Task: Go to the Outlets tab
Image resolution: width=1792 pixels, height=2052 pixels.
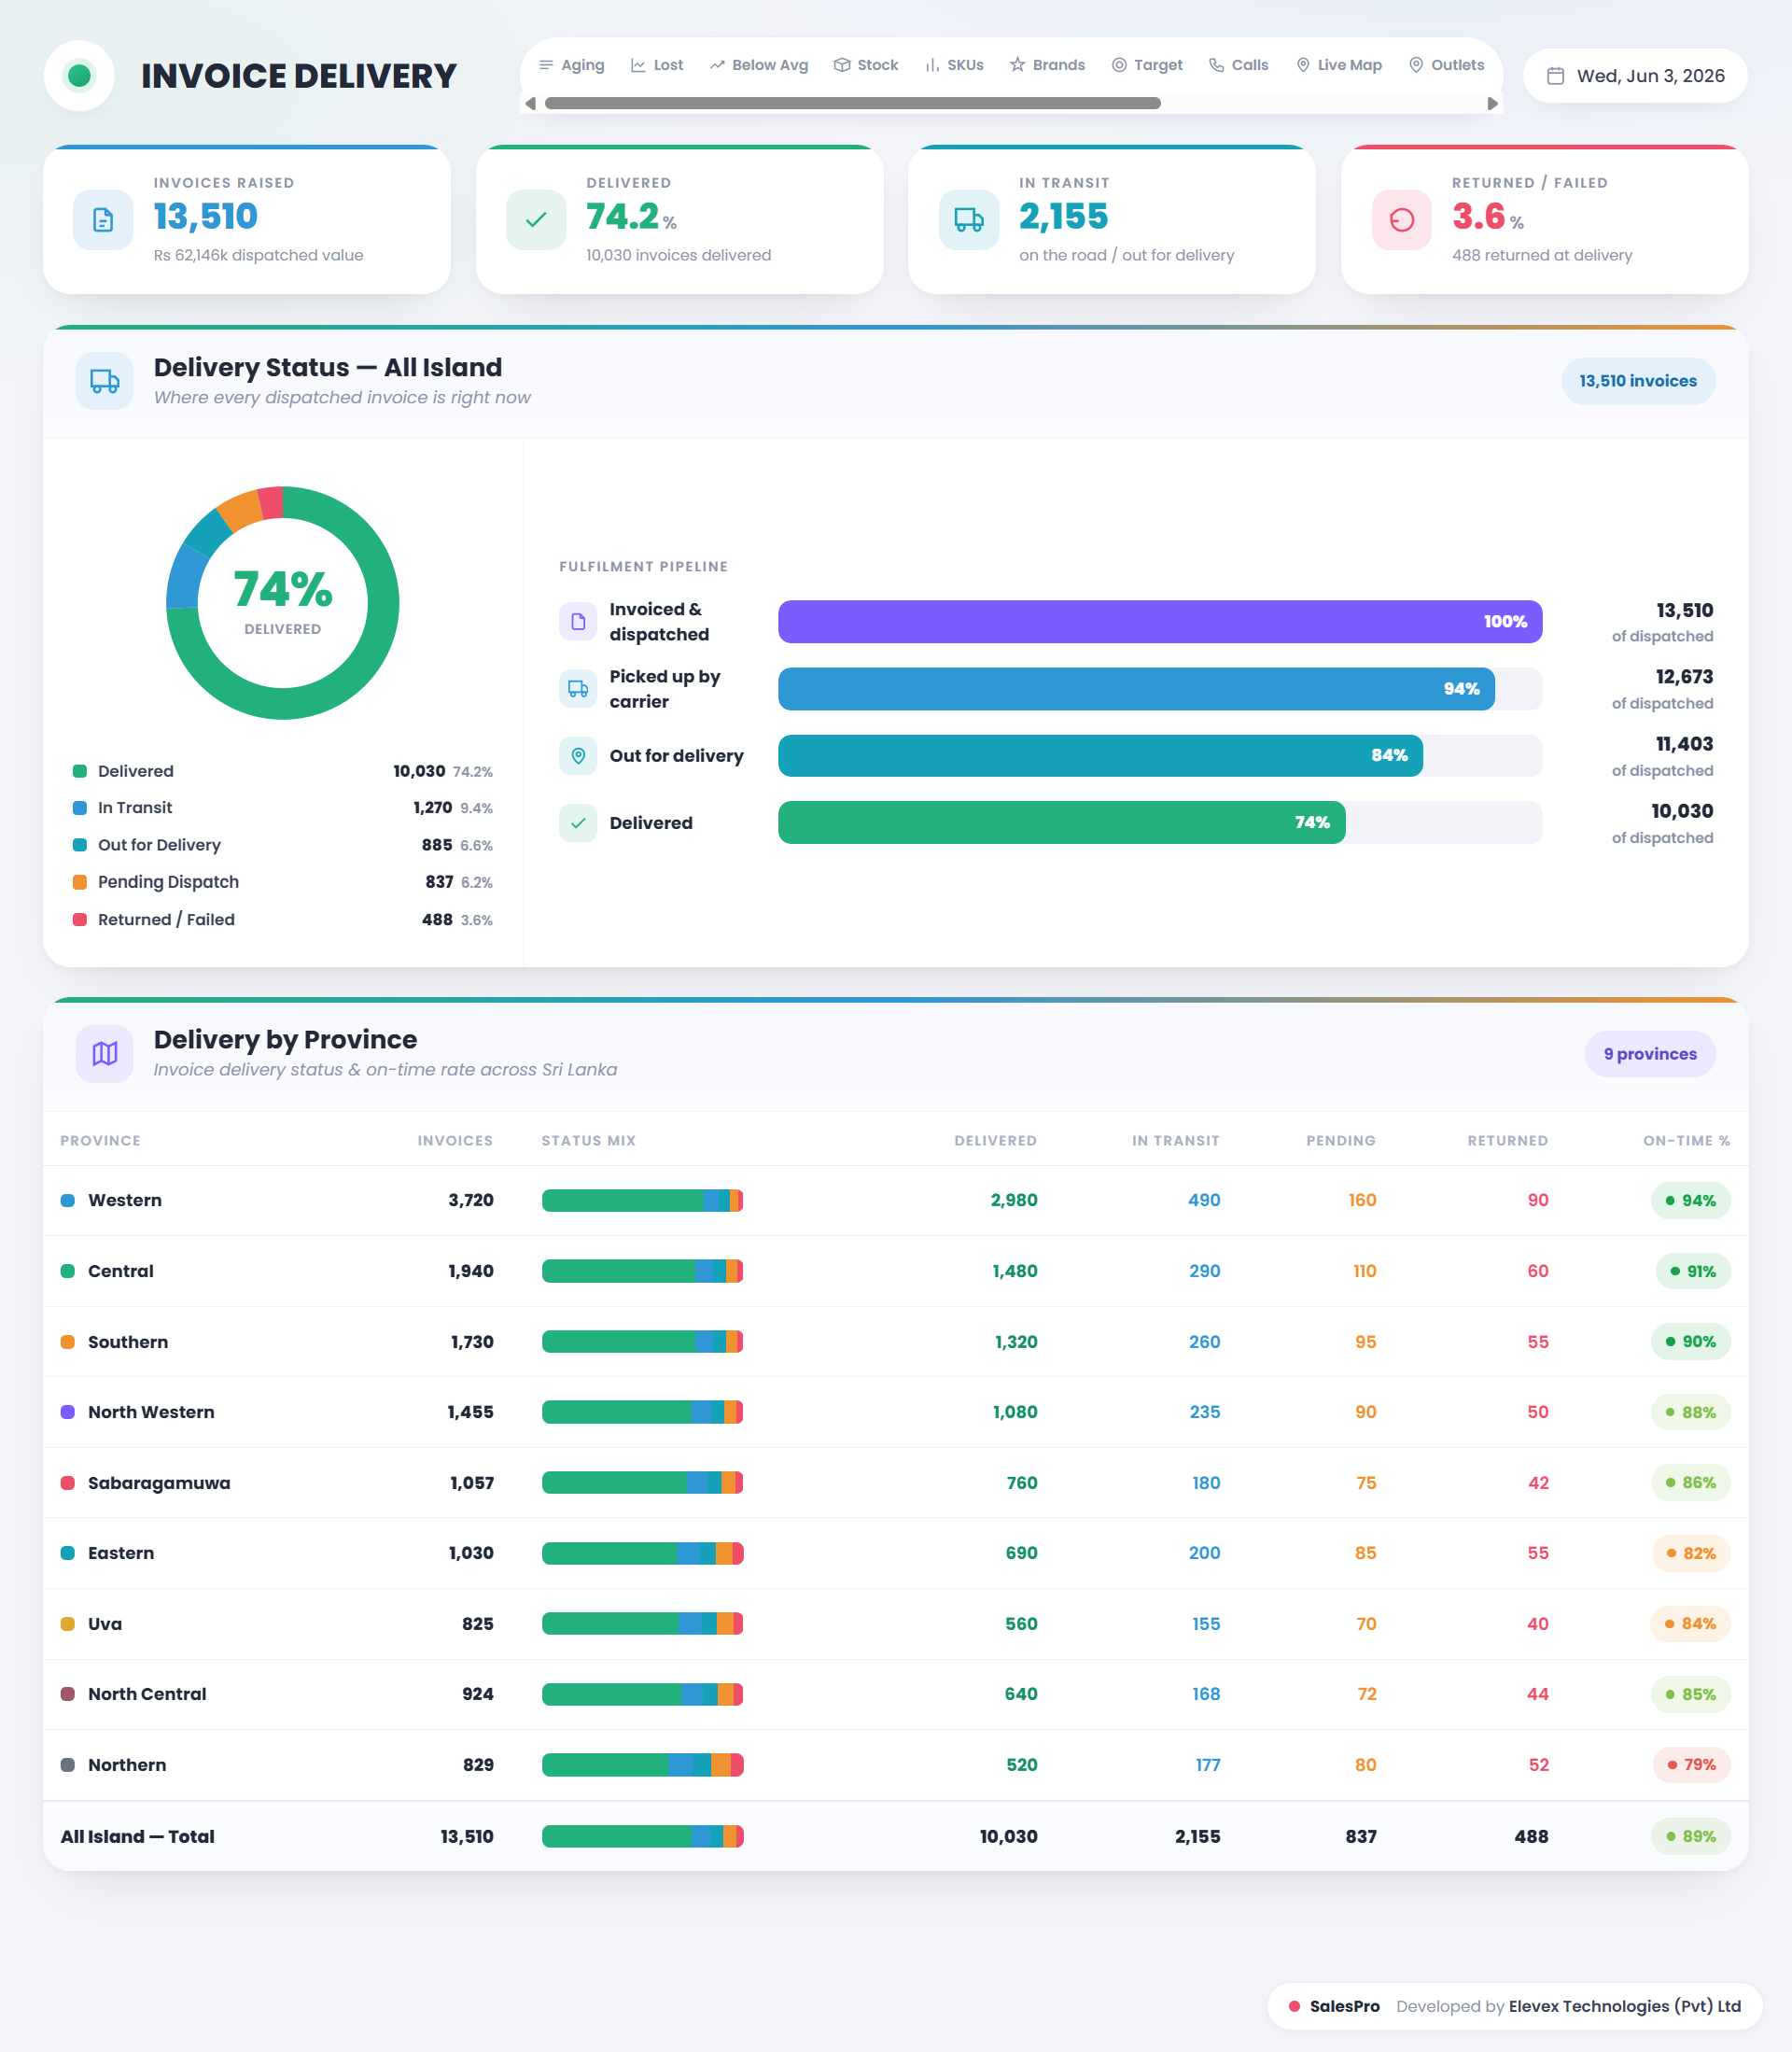Action: click(x=1446, y=65)
